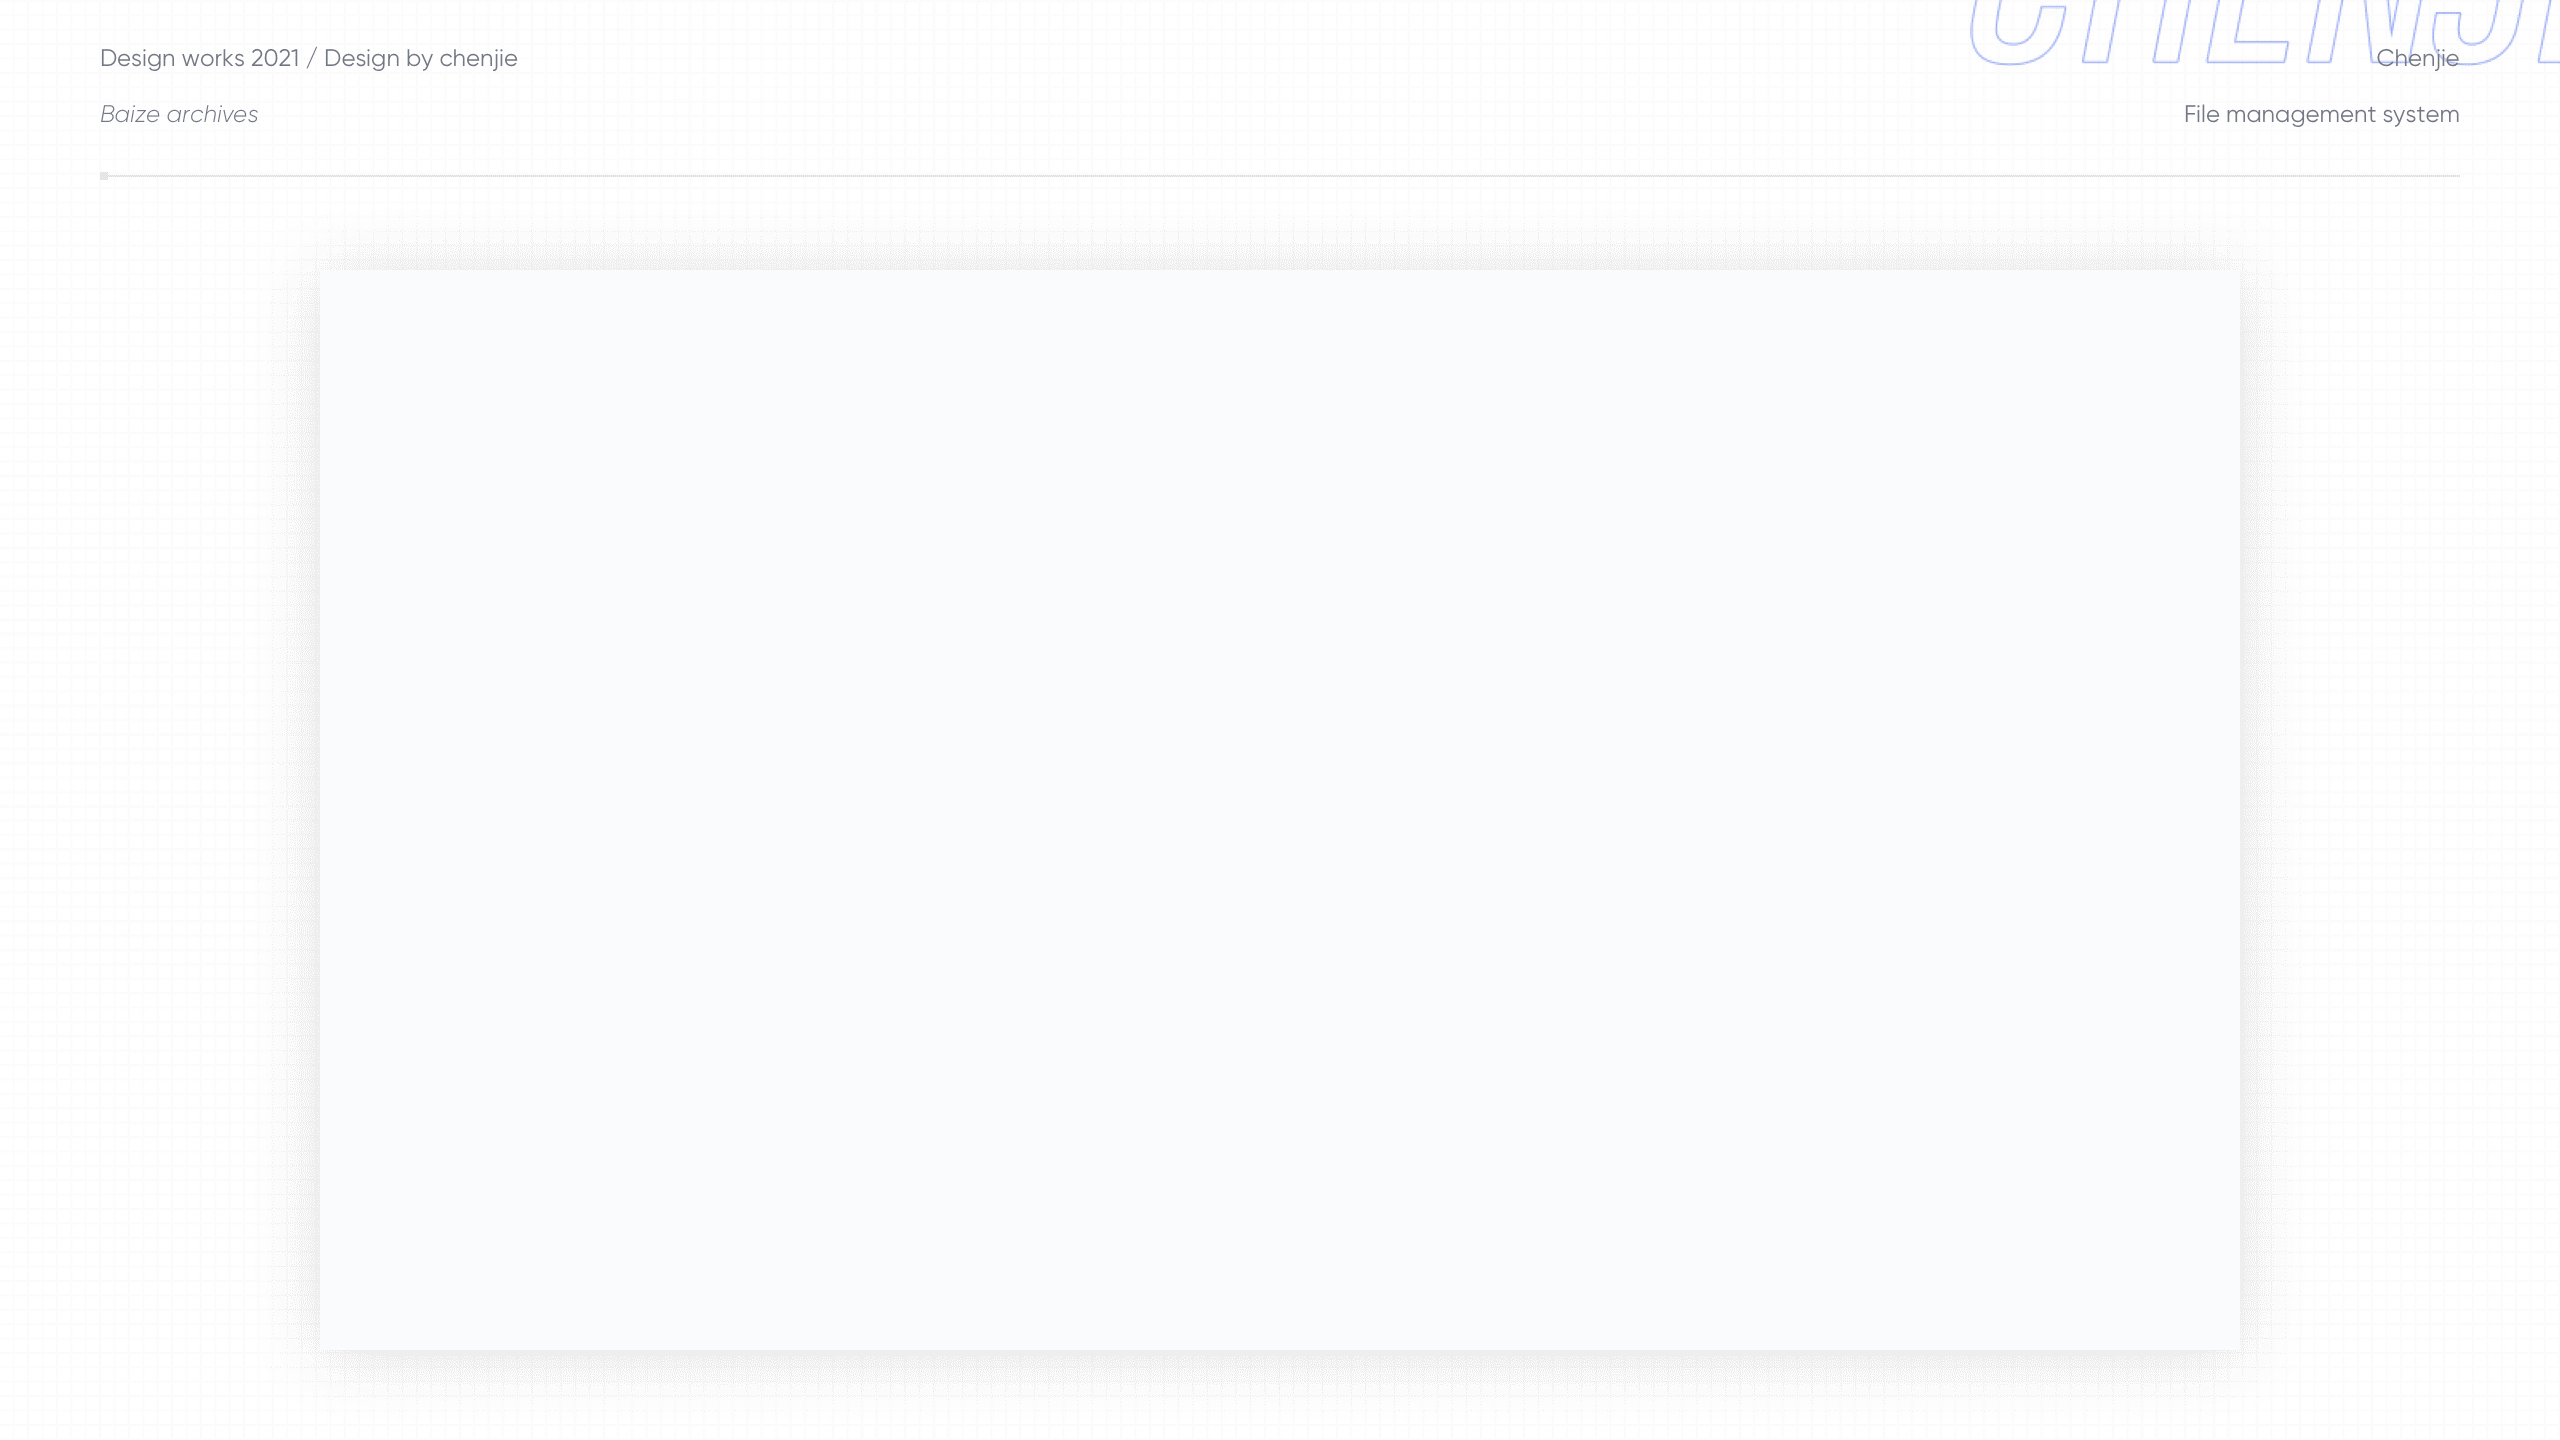Click the 'Design by chenjie' credit text

(421, 58)
